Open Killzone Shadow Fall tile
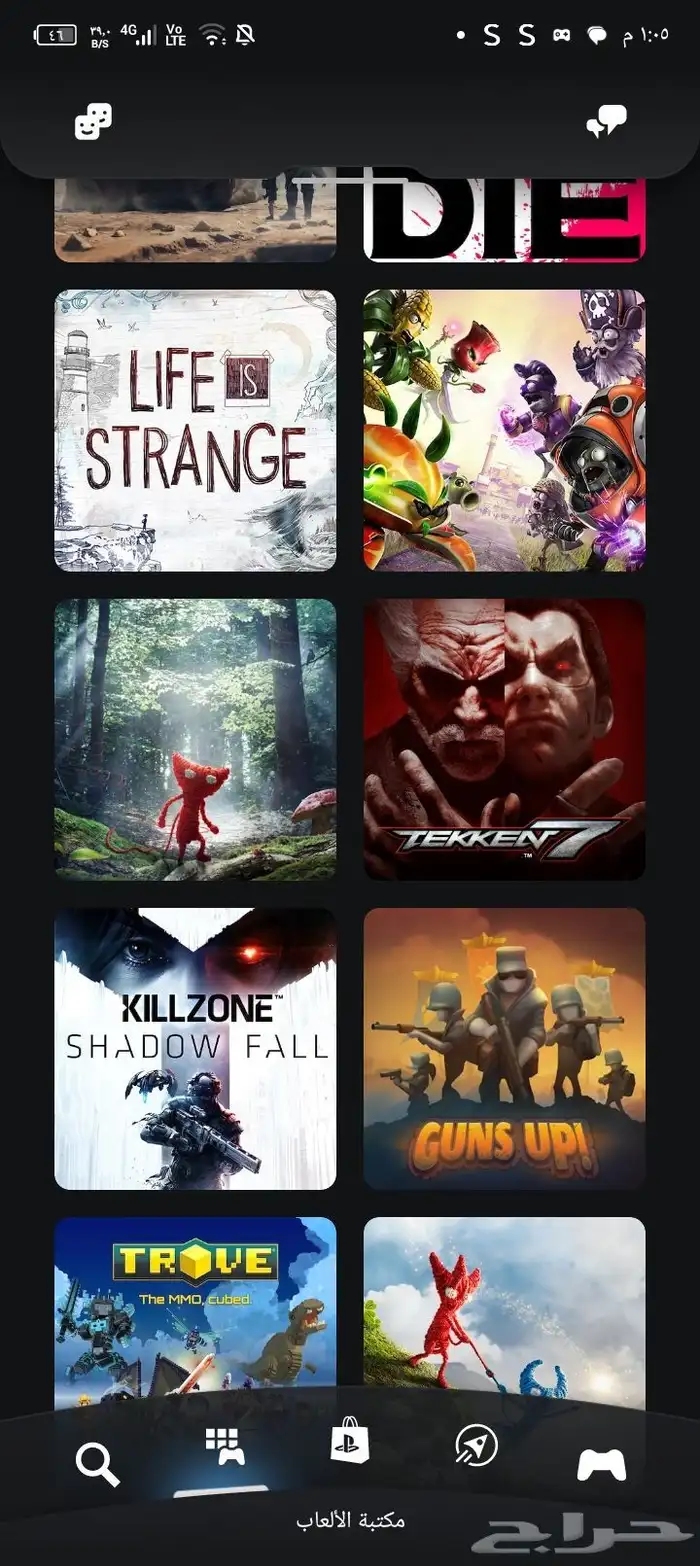This screenshot has width=700, height=1566. coord(195,1049)
